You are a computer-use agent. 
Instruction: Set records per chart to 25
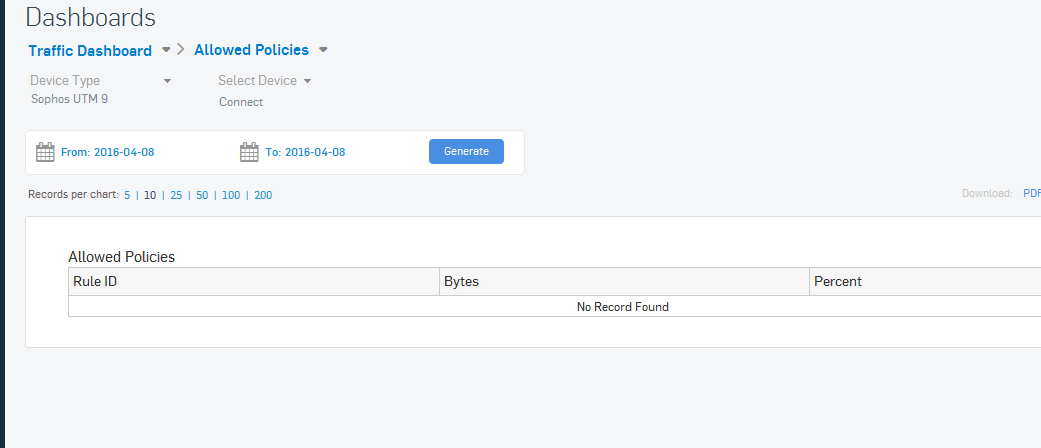point(176,196)
